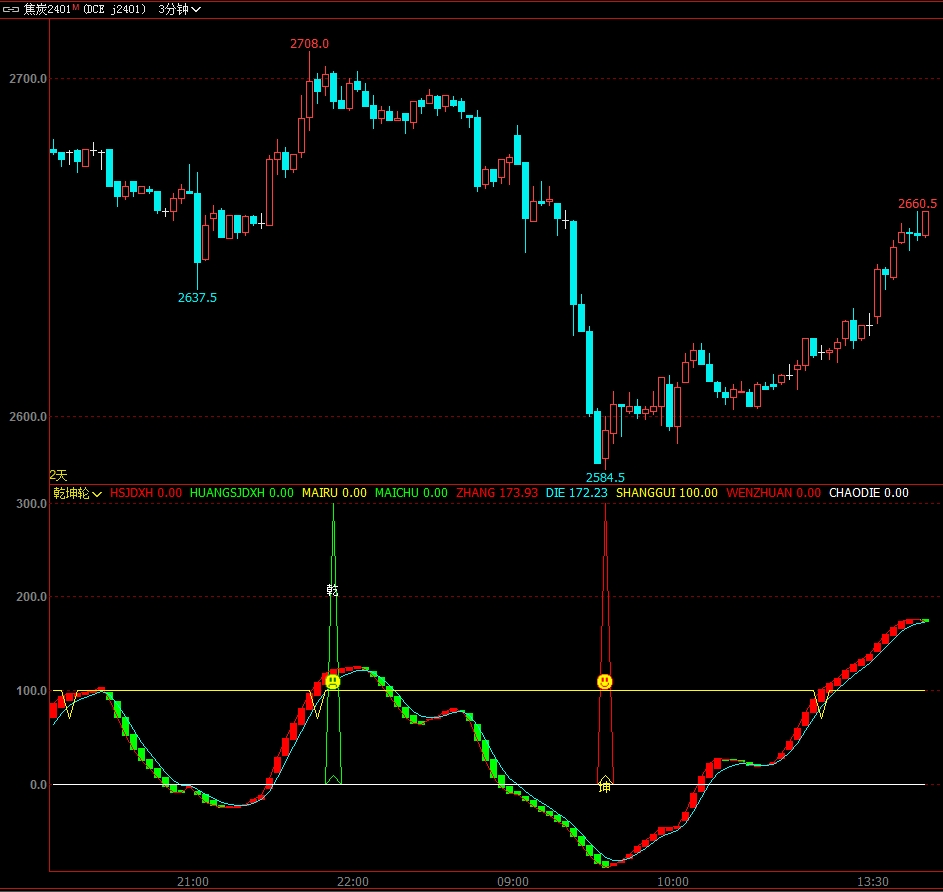Viewport: 943px width, 892px height.
Task: Click the 13:30 time axis marker
Action: pos(873,881)
